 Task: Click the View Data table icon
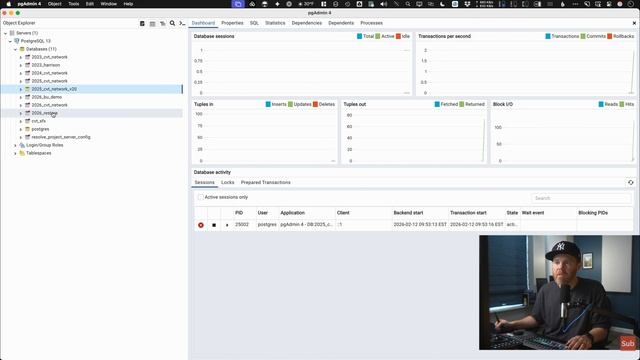[x=152, y=23]
